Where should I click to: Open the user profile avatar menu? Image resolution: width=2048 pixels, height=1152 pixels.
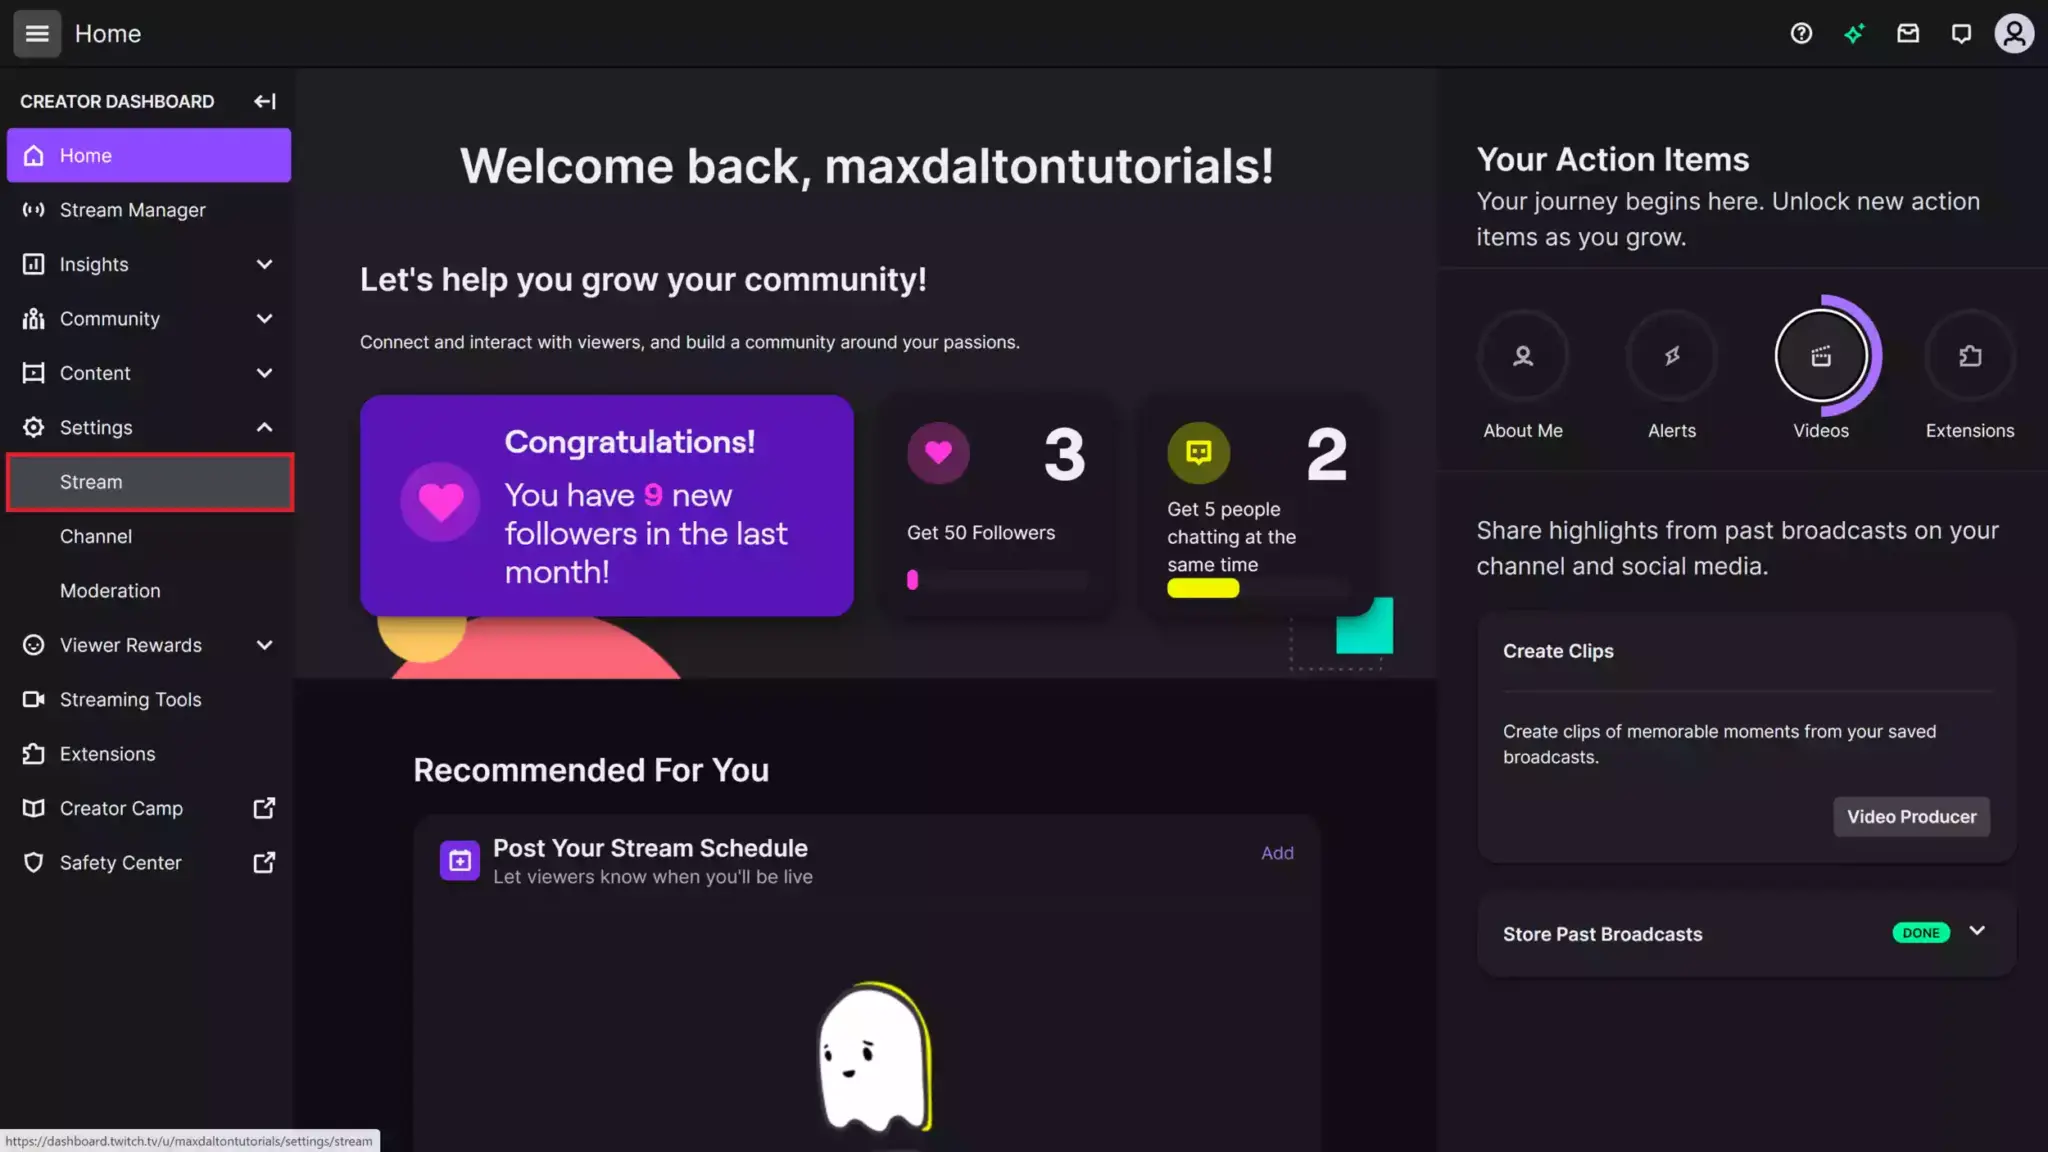(x=2014, y=34)
